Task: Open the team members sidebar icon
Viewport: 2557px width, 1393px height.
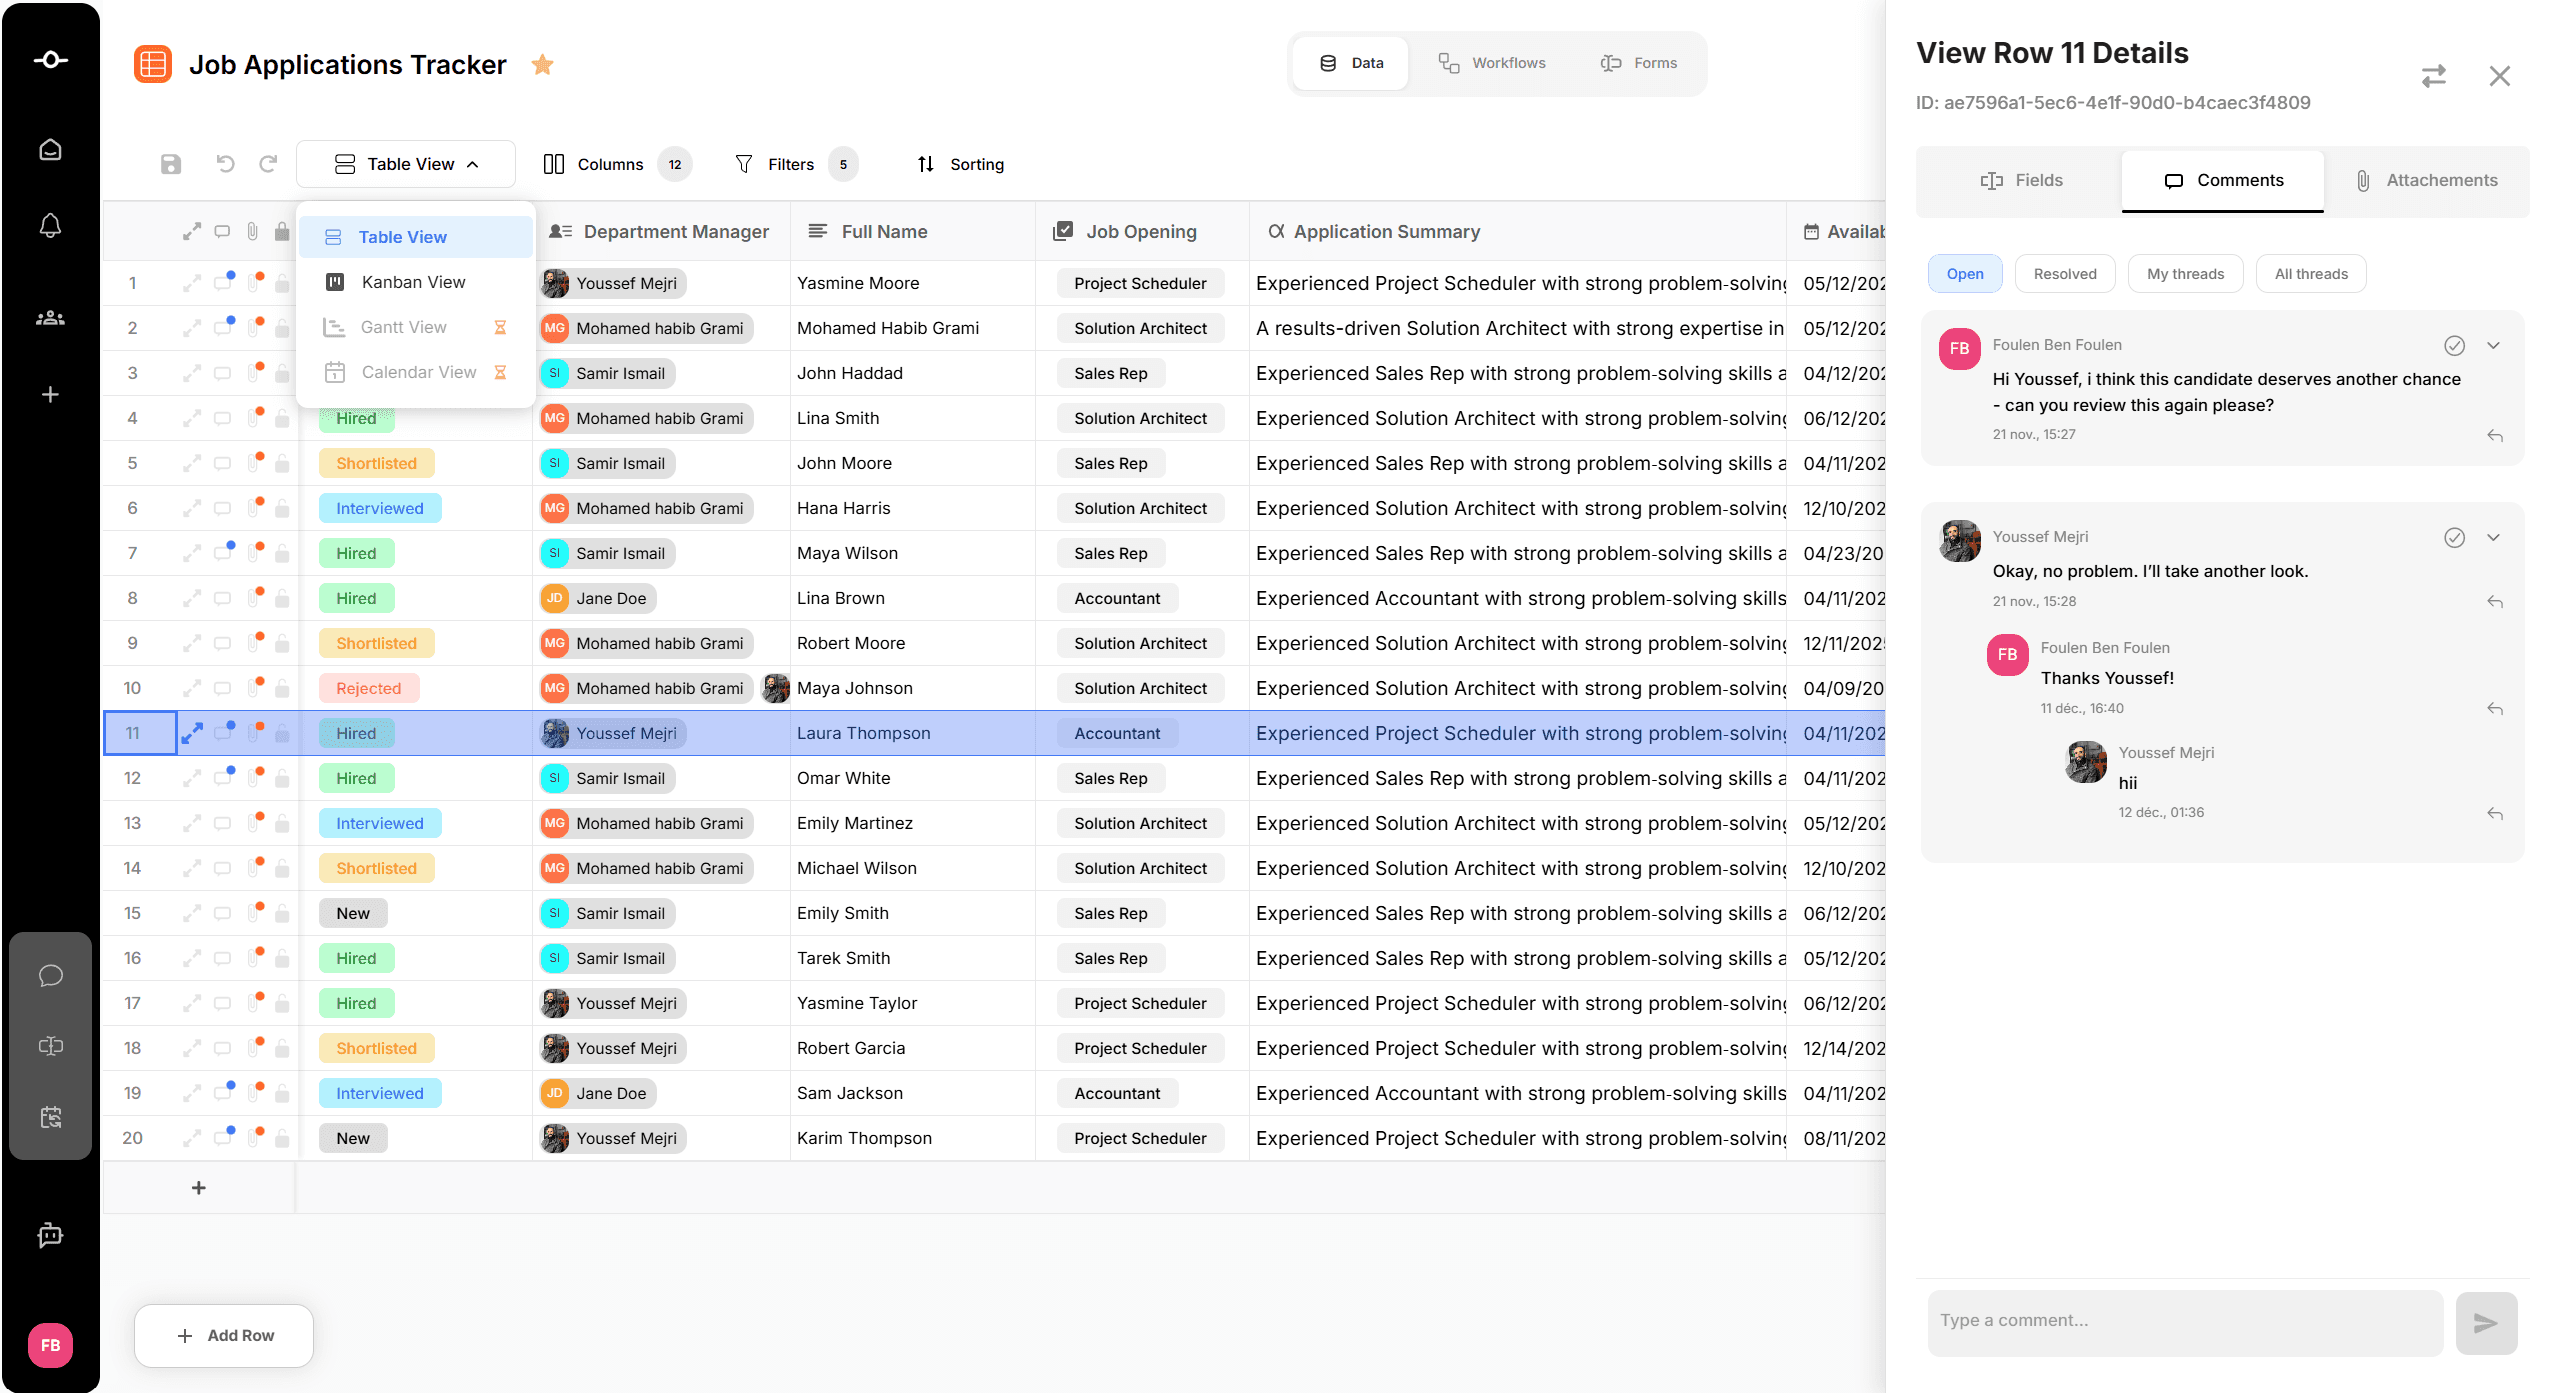Action: (50, 318)
